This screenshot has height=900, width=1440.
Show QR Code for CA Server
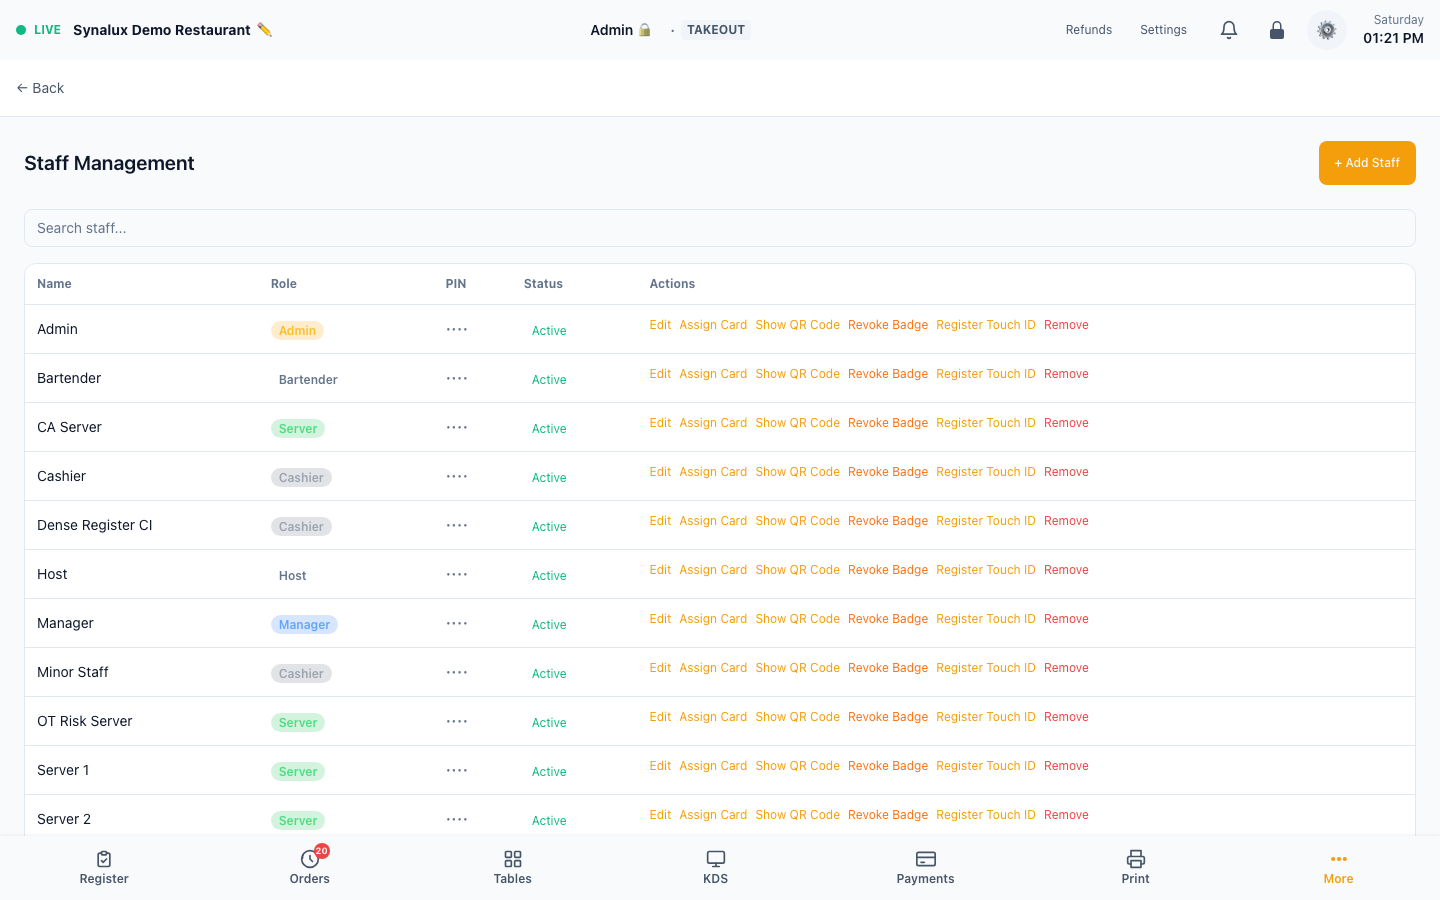click(797, 423)
